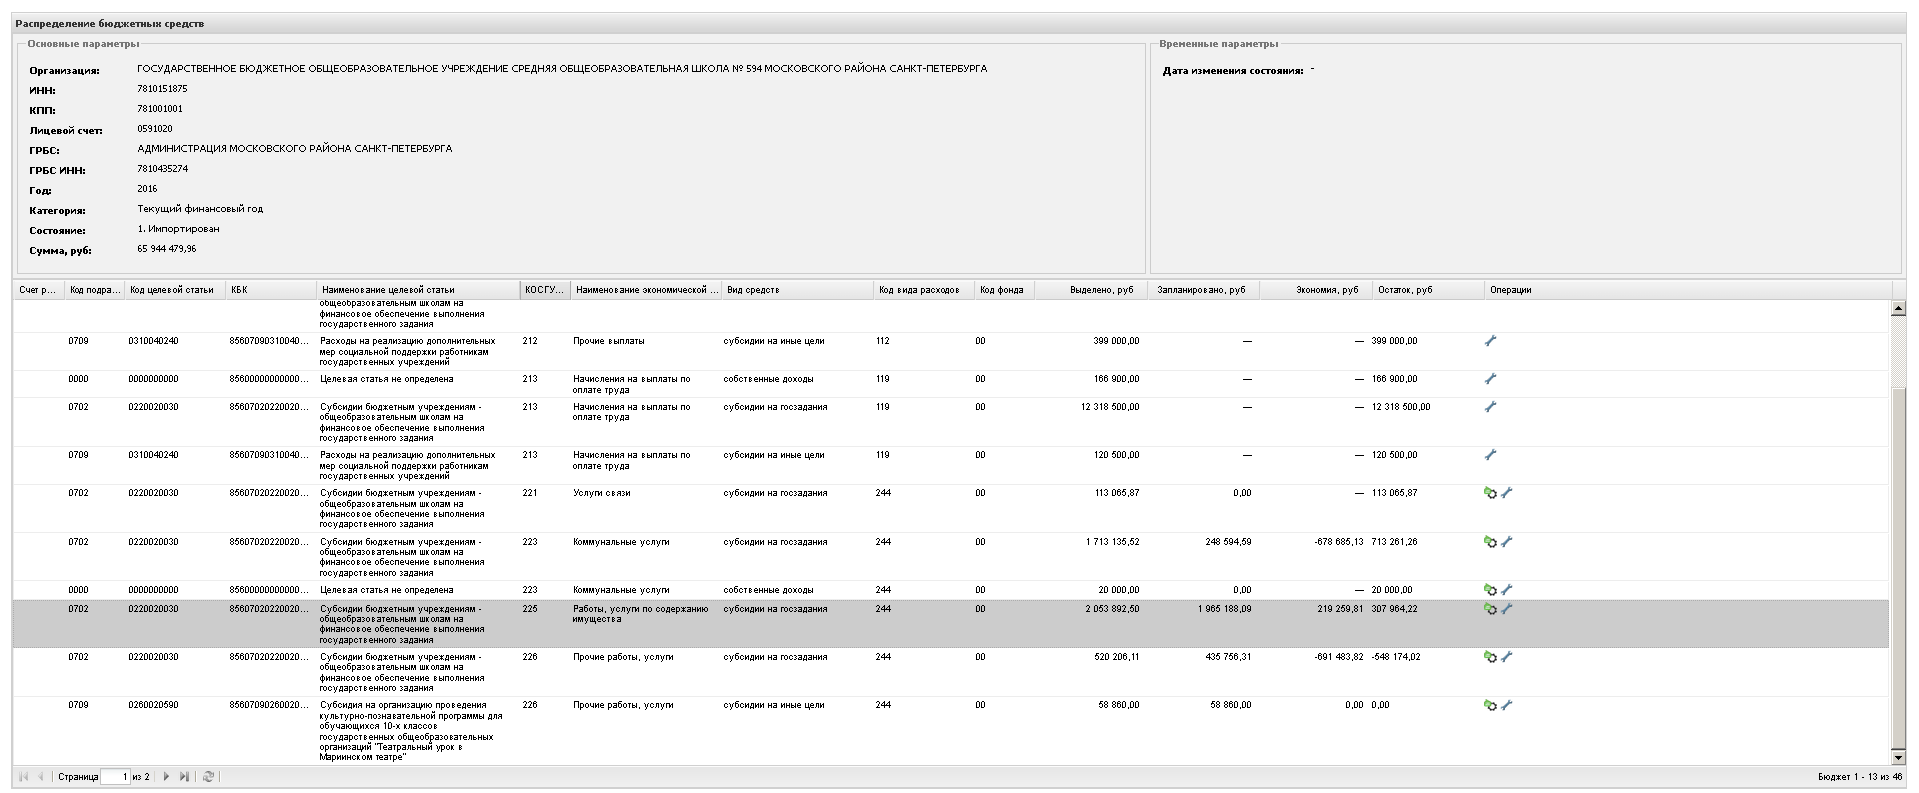1919x793 pixels.
Task: Click economy value '219 259,81'
Action: pos(1340,609)
